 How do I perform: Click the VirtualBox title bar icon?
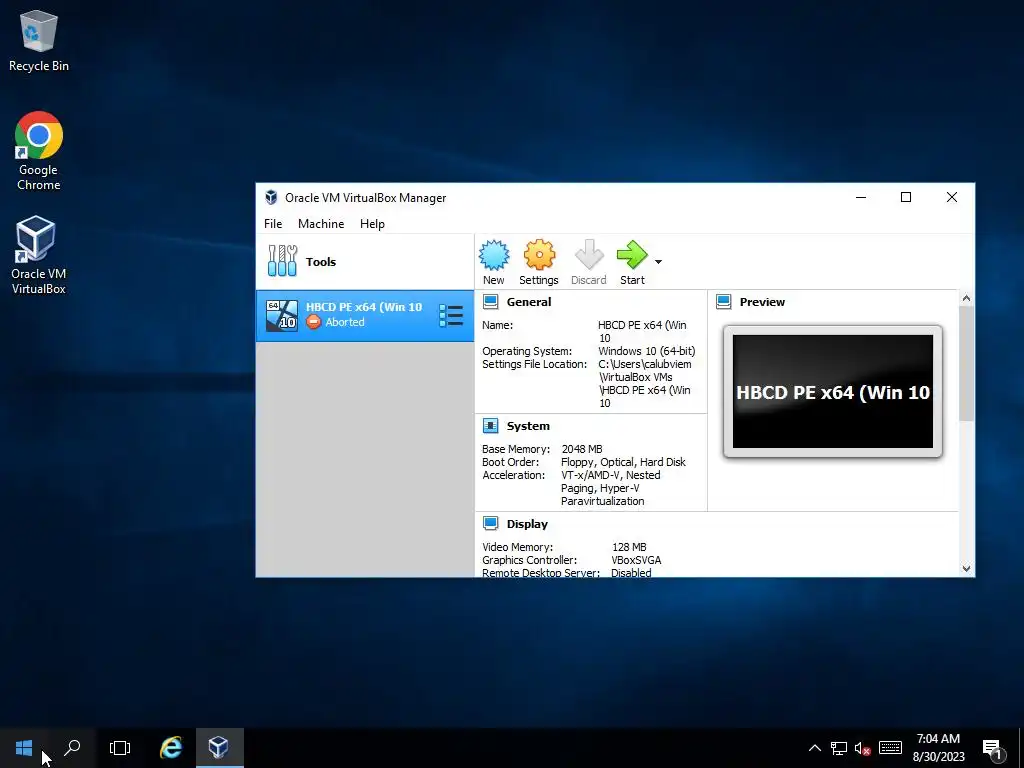coord(271,197)
